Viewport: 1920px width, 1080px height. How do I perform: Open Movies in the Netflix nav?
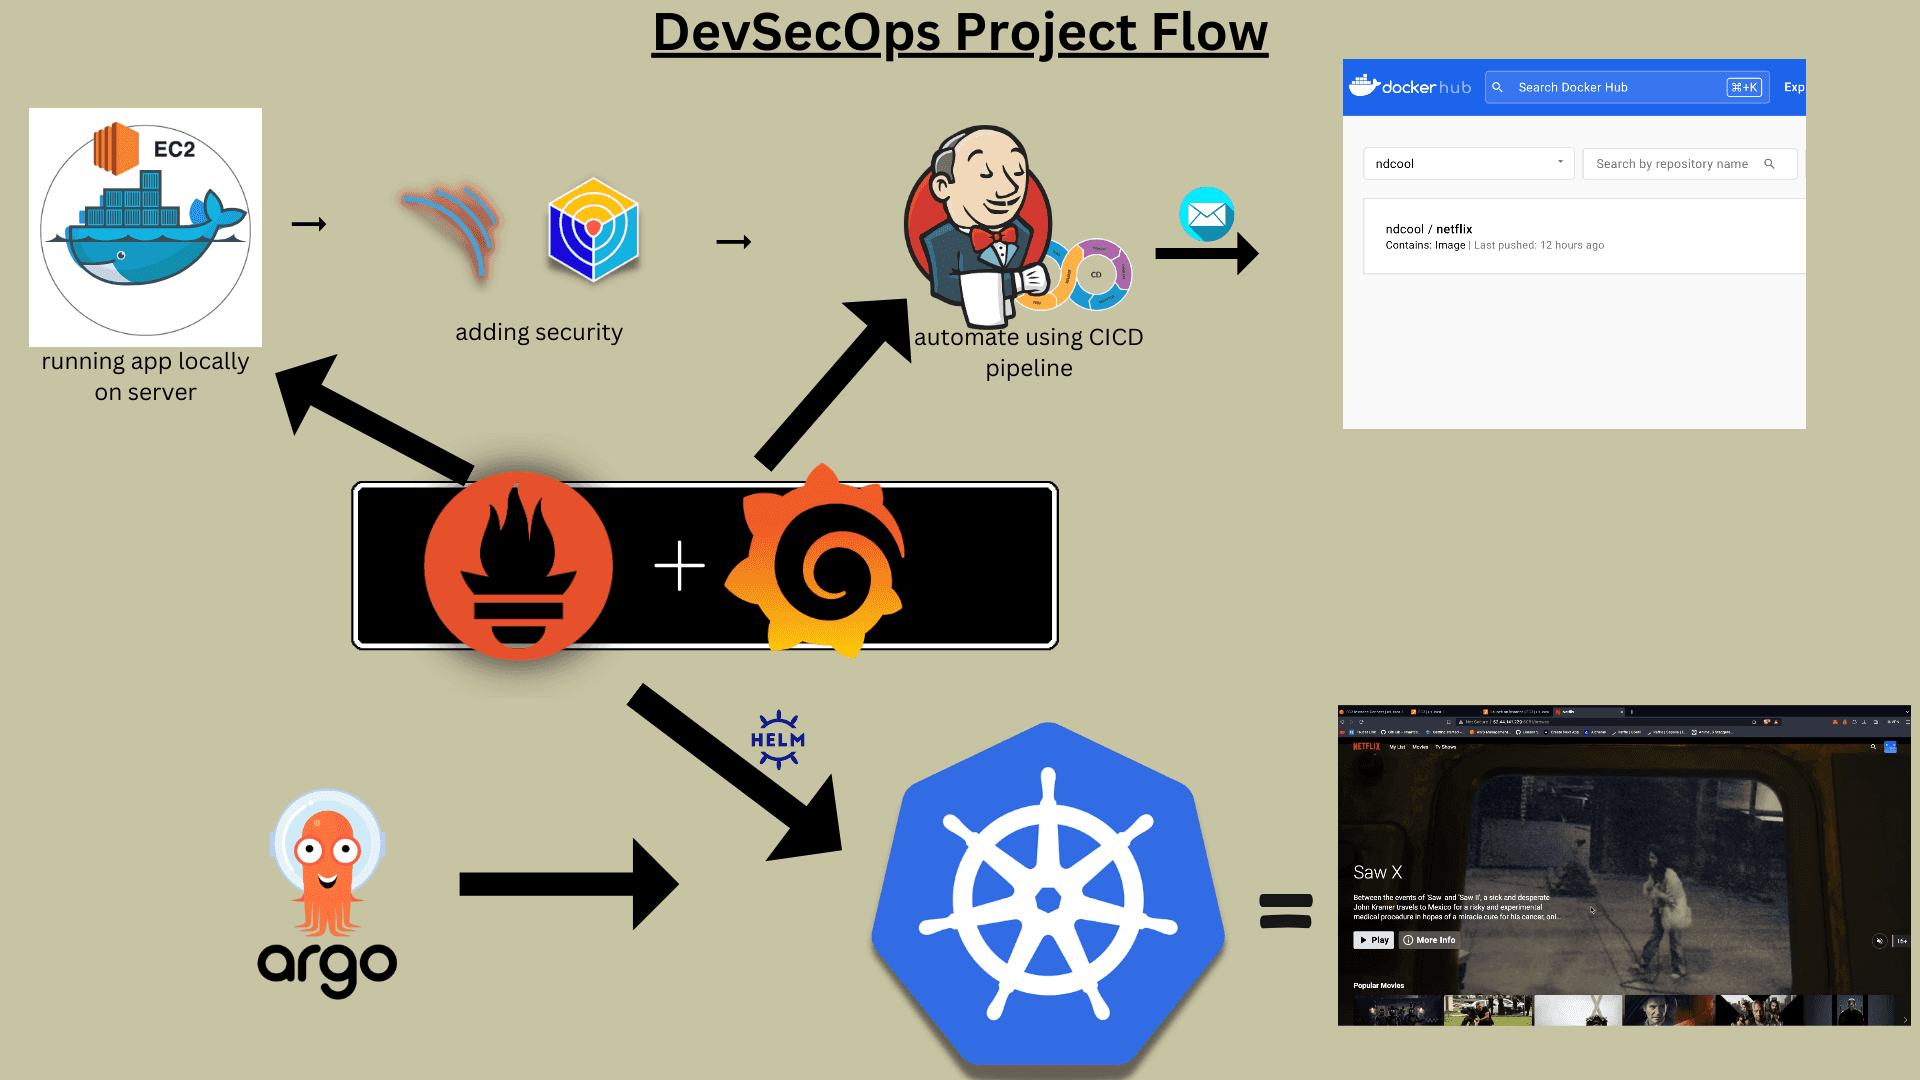(1420, 747)
